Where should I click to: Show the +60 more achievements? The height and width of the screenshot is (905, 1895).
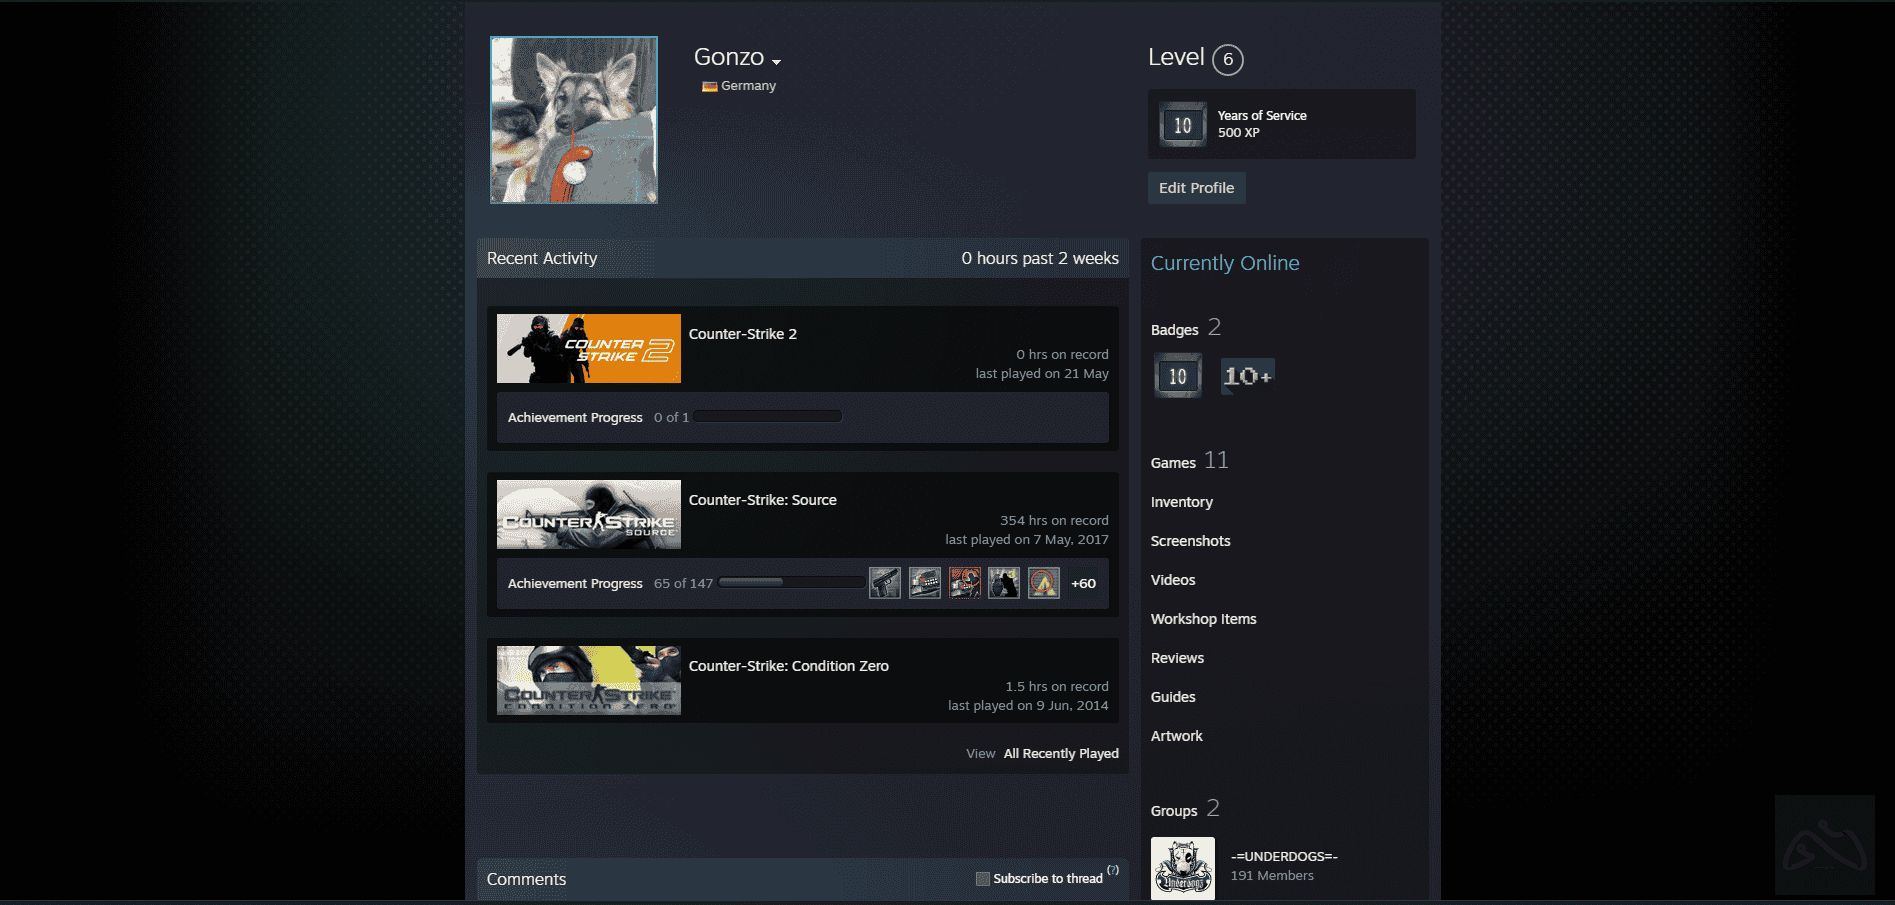1083,584
